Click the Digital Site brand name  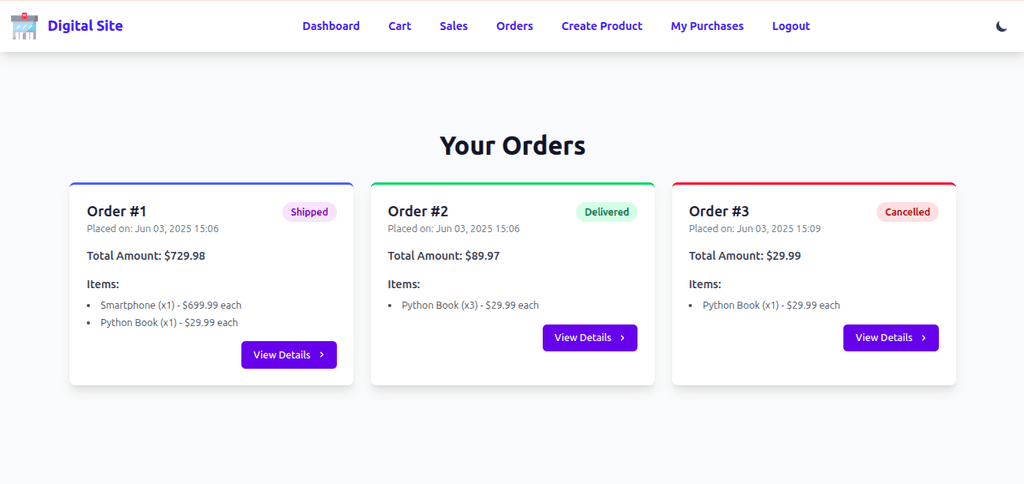coord(85,26)
